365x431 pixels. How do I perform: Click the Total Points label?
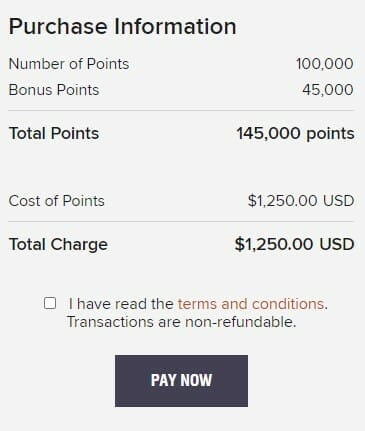[54, 133]
